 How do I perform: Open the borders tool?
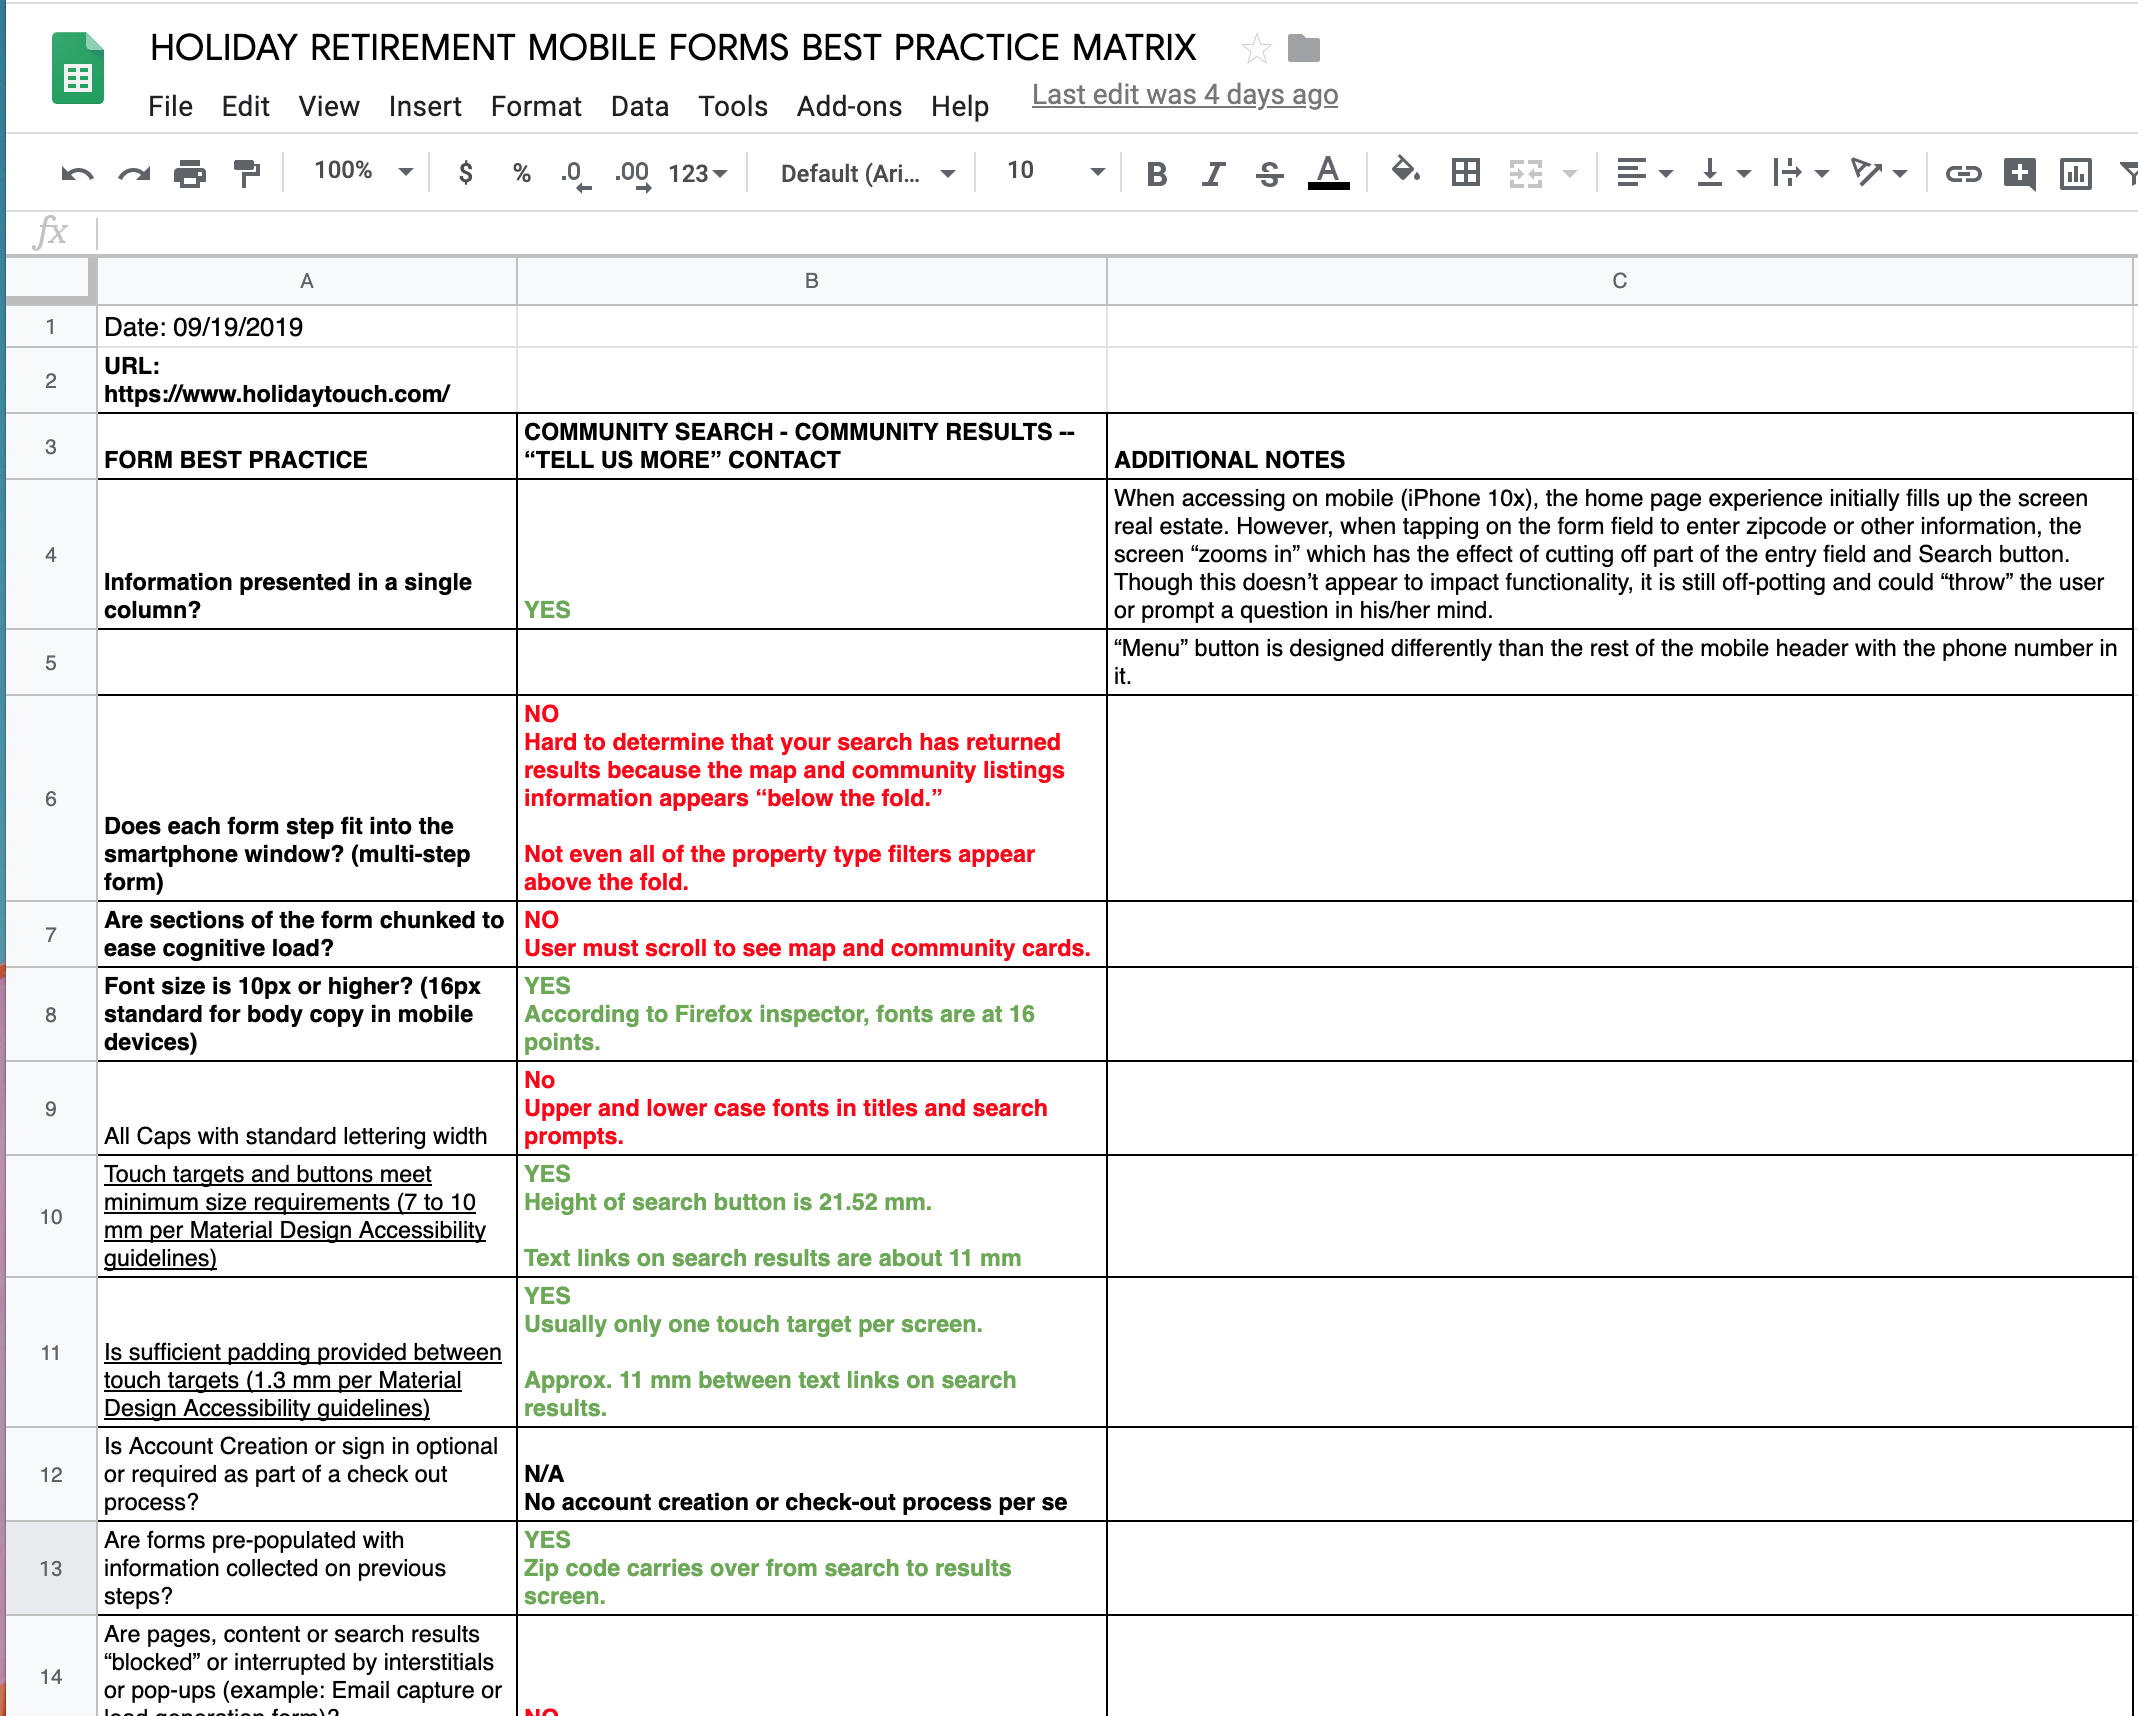point(1466,172)
